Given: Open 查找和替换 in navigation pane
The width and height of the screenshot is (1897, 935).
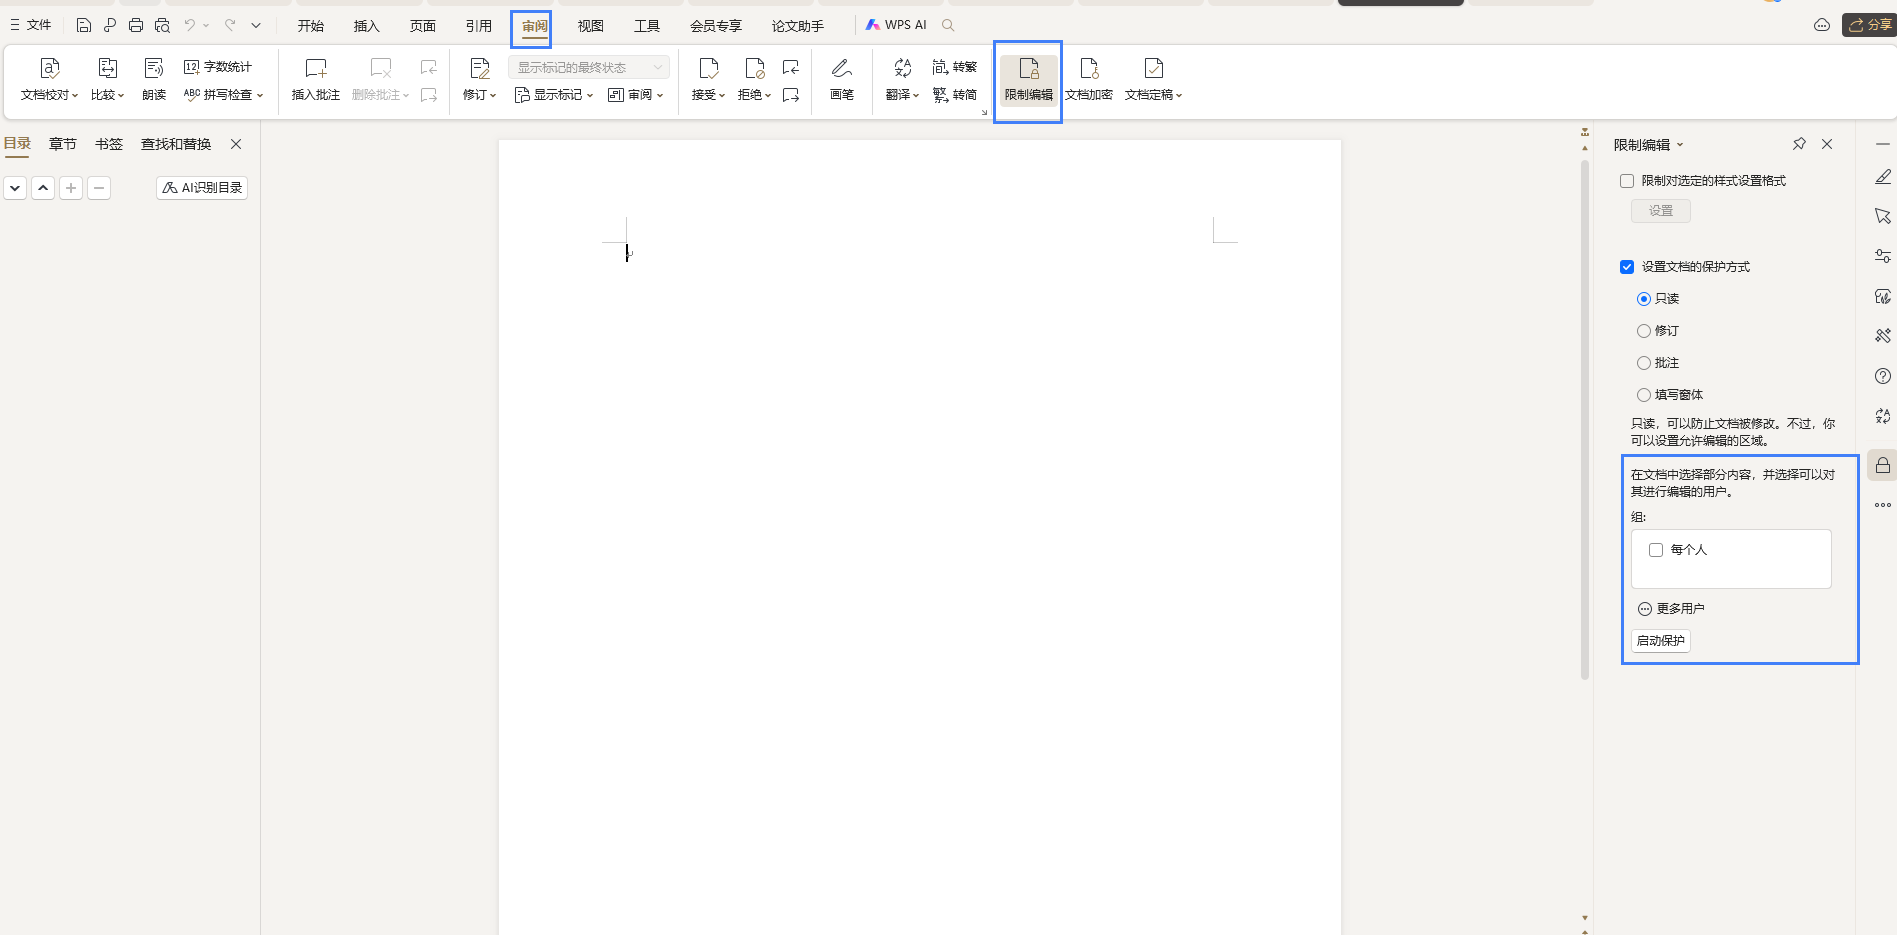Looking at the screenshot, I should (176, 144).
